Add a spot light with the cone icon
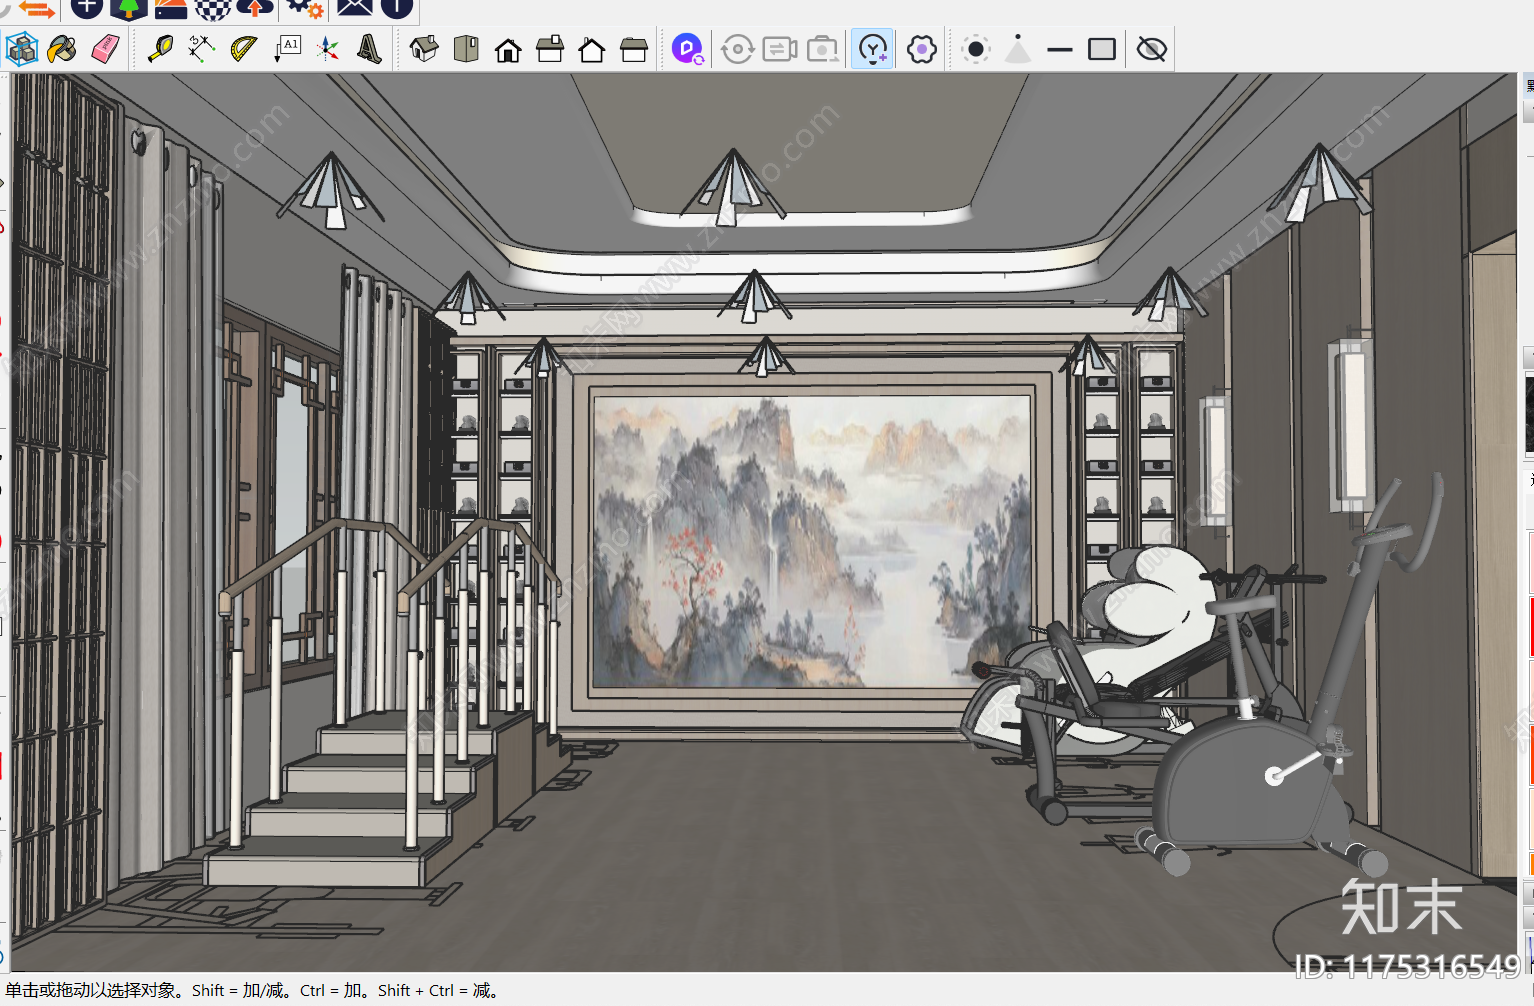This screenshot has height=1006, width=1534. coord(1018,49)
